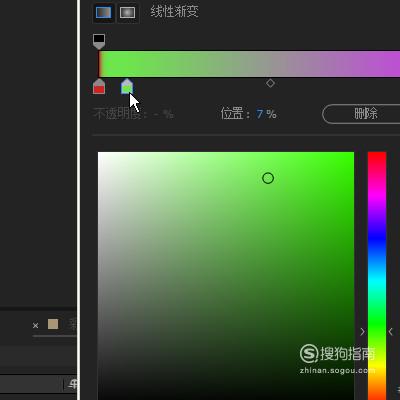Select the red color stop
The image size is (400, 400).
click(99, 87)
